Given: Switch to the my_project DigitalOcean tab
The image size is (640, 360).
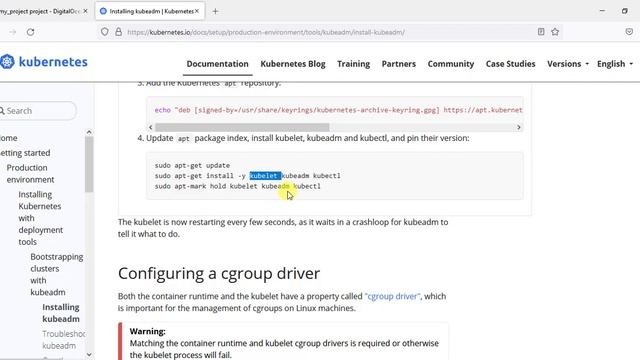Looking at the screenshot, I should (x=40, y=11).
